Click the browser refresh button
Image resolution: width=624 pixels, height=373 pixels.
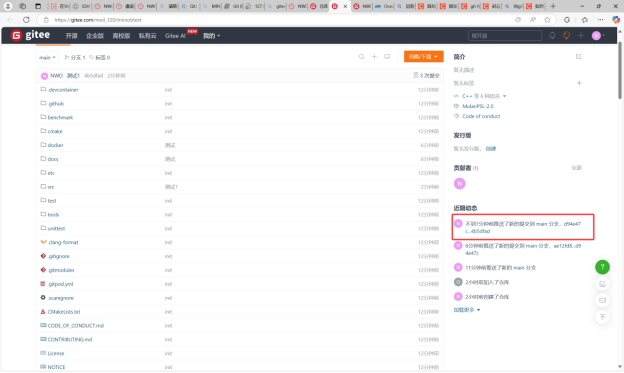(26, 20)
